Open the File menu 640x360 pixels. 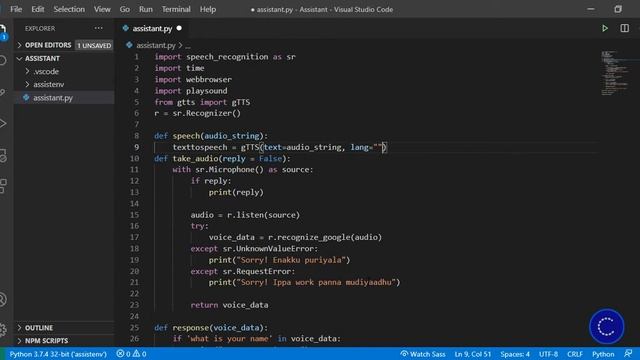[x=16, y=9]
